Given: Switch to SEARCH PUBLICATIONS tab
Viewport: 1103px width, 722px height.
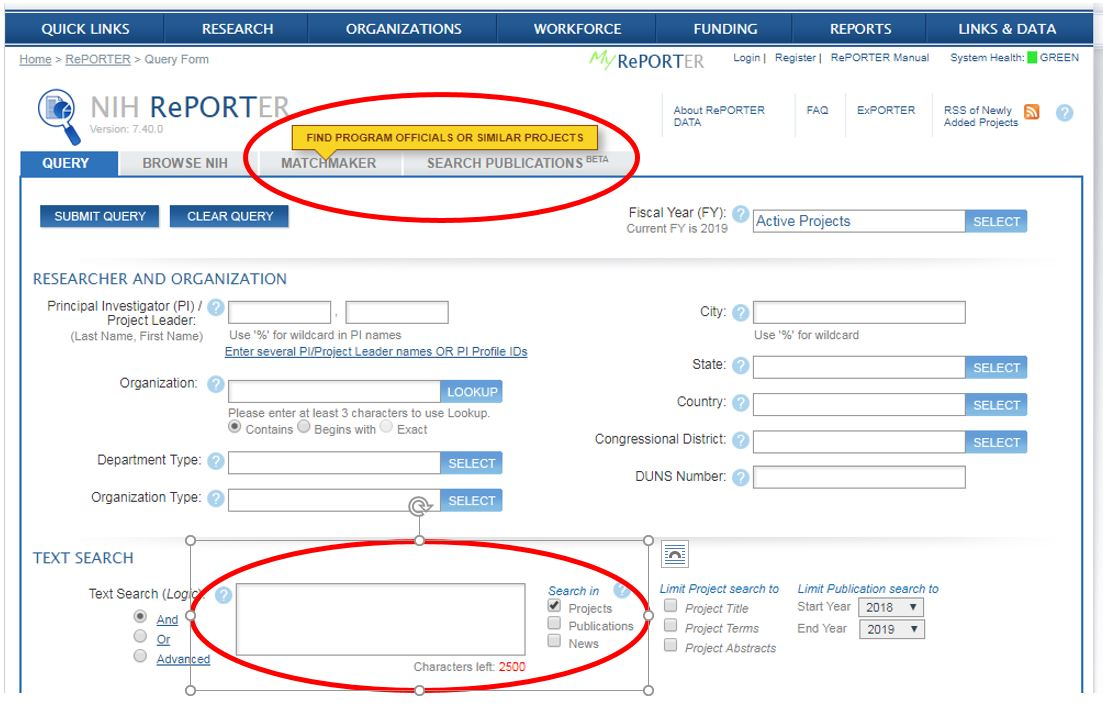Looking at the screenshot, I should pyautogui.click(x=517, y=163).
